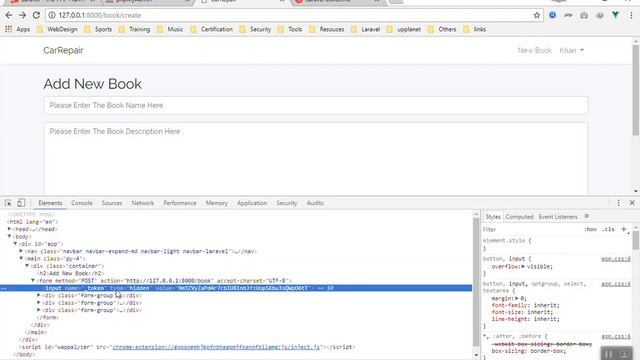Screen dimensions: 640x360
Task: Open the Chrome three-dot menu
Action: tap(631, 15)
